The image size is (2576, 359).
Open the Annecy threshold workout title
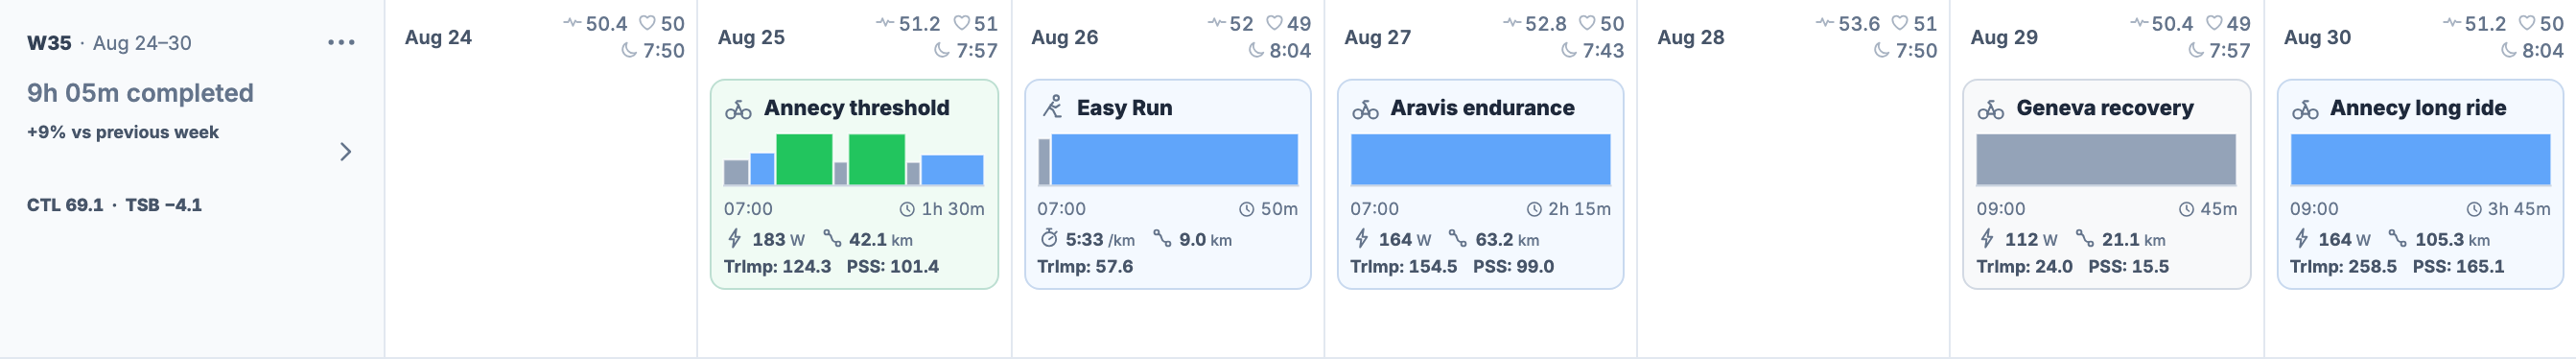click(x=856, y=108)
